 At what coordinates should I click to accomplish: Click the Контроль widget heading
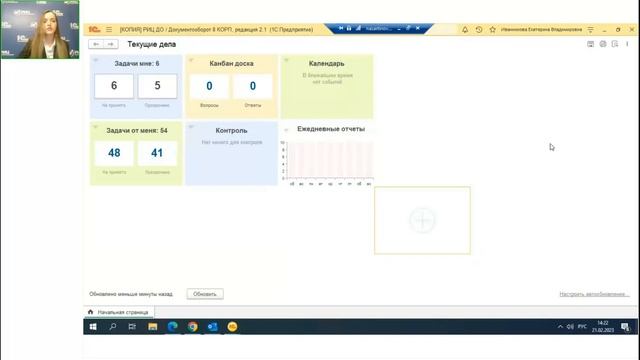coord(231,131)
